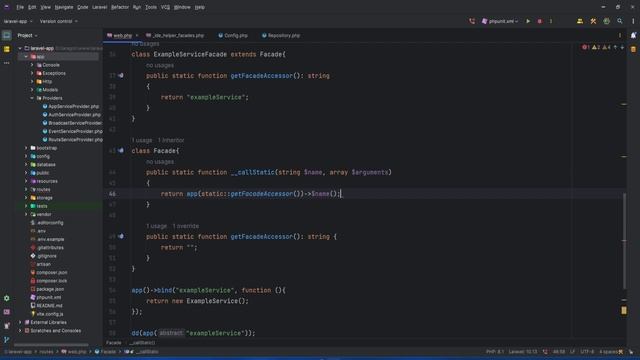
Task: Click project panel horizontal scrollbar
Action: pyautogui.click(x=51, y=344)
